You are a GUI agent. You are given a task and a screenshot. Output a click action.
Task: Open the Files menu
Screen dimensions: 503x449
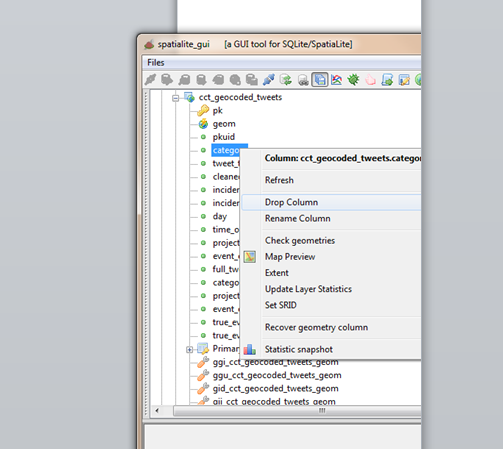pyautogui.click(x=156, y=63)
